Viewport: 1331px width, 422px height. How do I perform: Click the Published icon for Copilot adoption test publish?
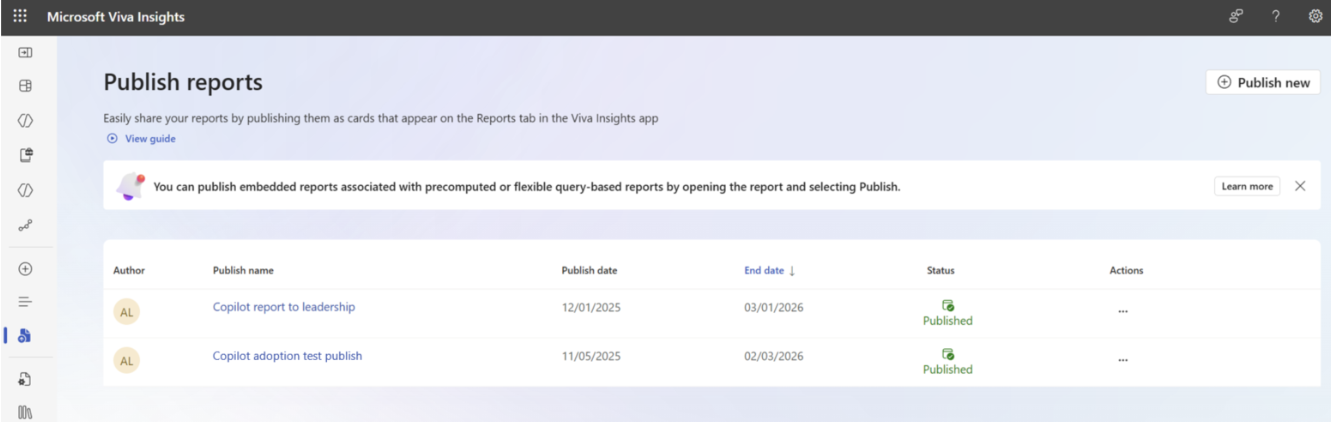click(x=948, y=354)
